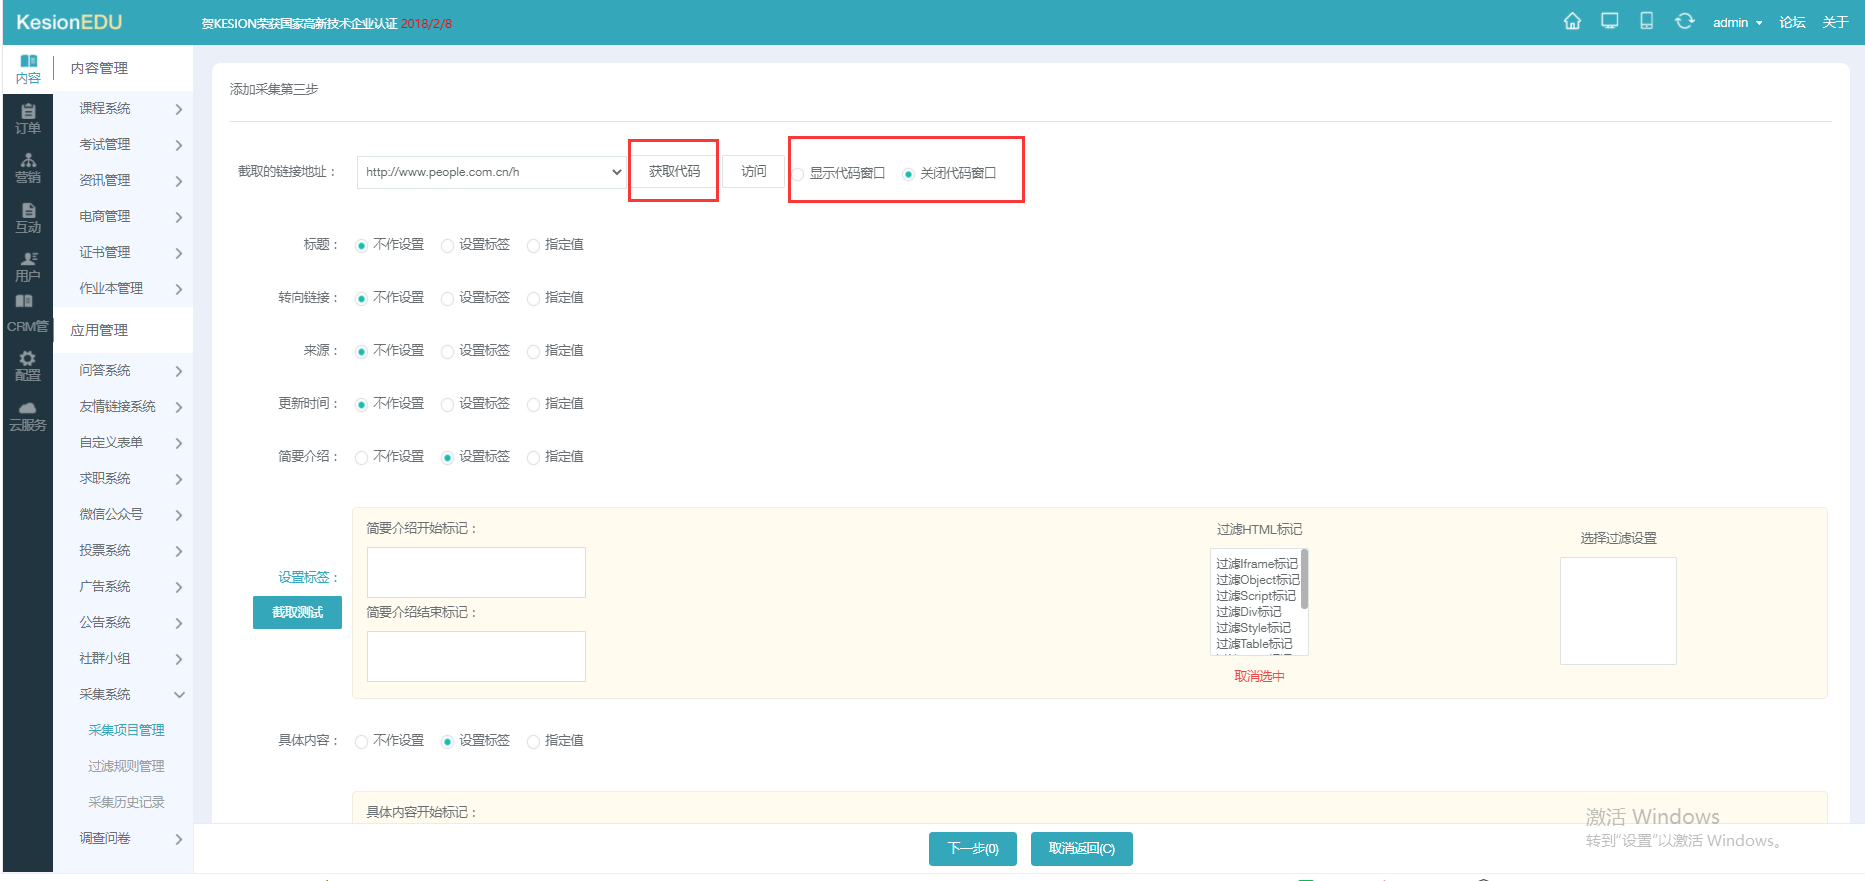Click the home icon in top bar
Image resolution: width=1865 pixels, height=881 pixels.
pyautogui.click(x=1572, y=21)
